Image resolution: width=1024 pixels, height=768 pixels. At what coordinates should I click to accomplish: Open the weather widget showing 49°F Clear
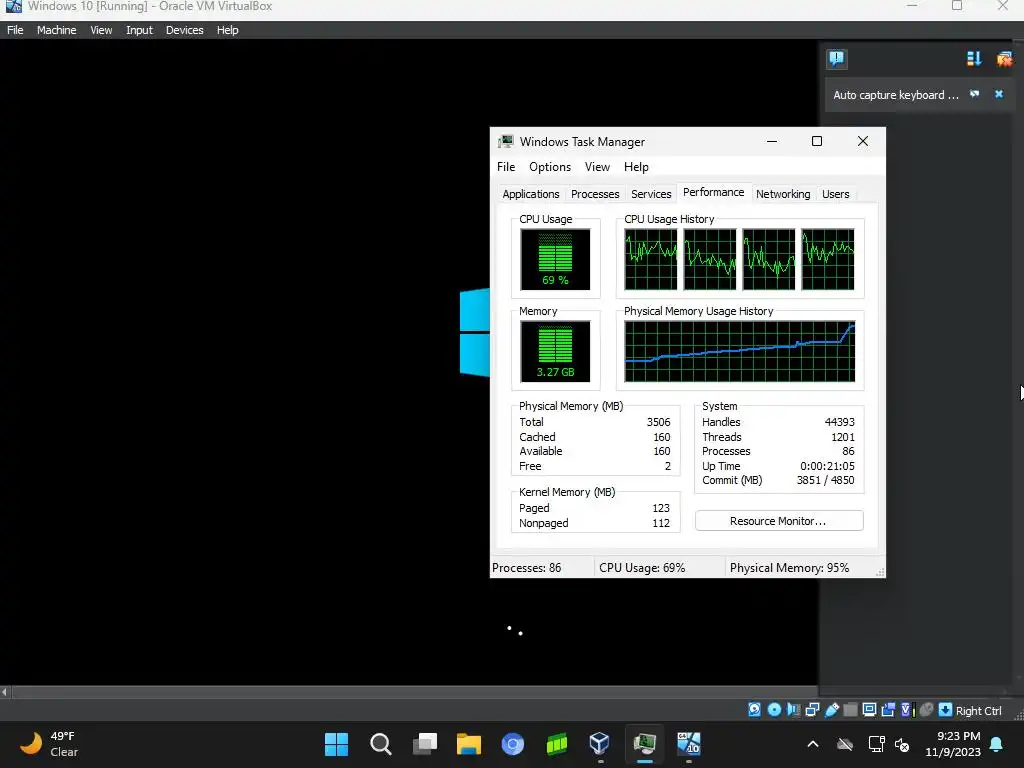pos(48,744)
